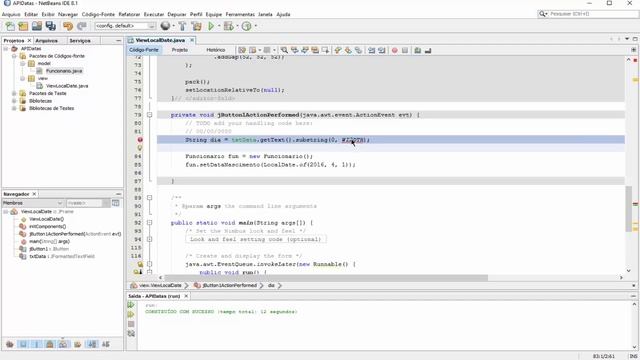Click the Find Previous Occurrence editor icon
Viewport: 640px width, 360px height.
[294, 50]
